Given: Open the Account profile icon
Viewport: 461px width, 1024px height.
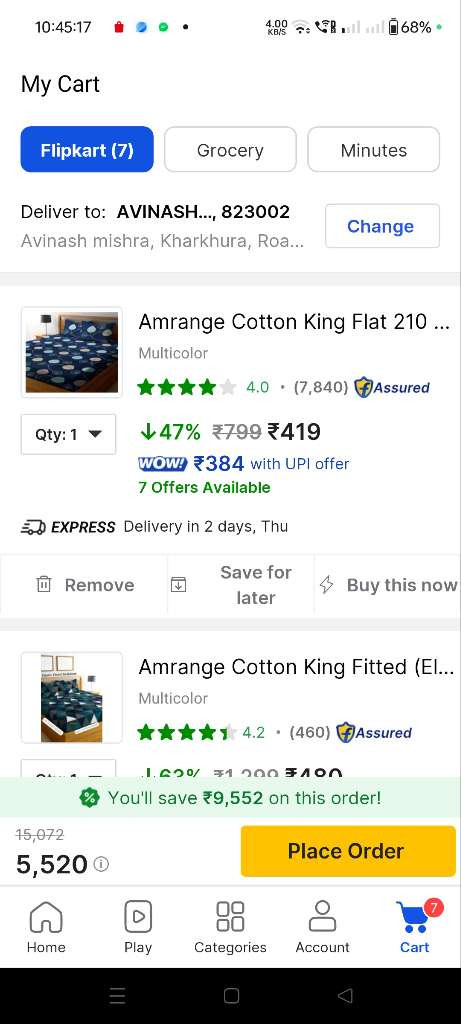Looking at the screenshot, I should pos(322,916).
